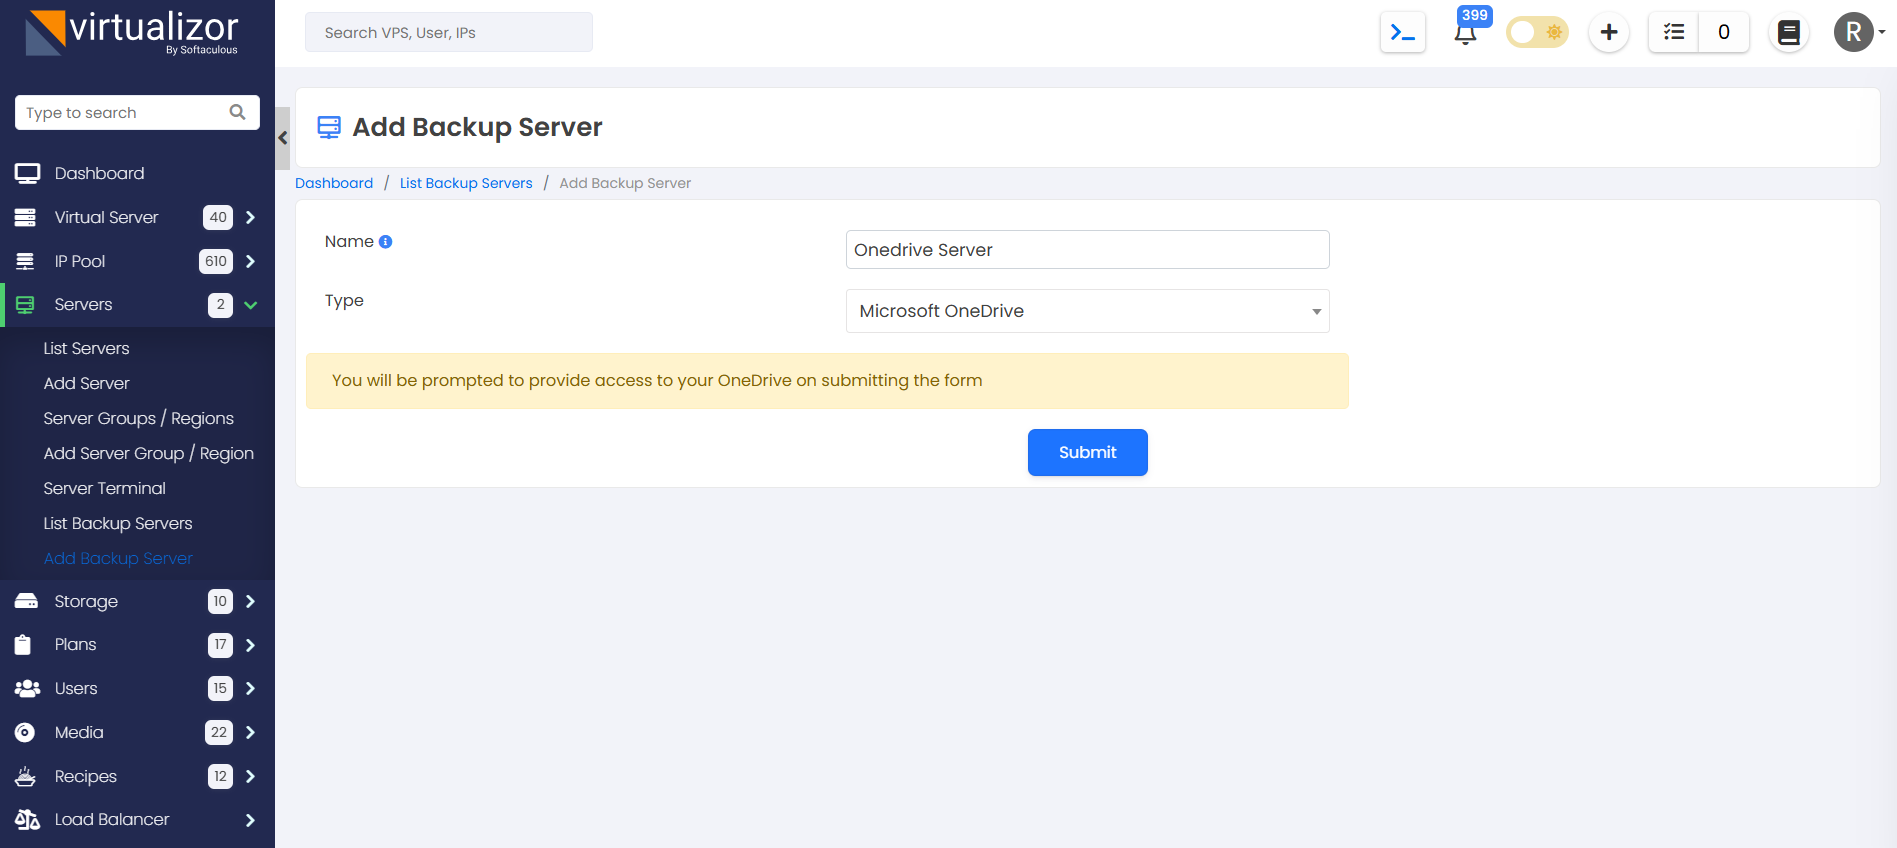This screenshot has width=1897, height=848.
Task: Expand the Plans chevron
Action: 250,645
